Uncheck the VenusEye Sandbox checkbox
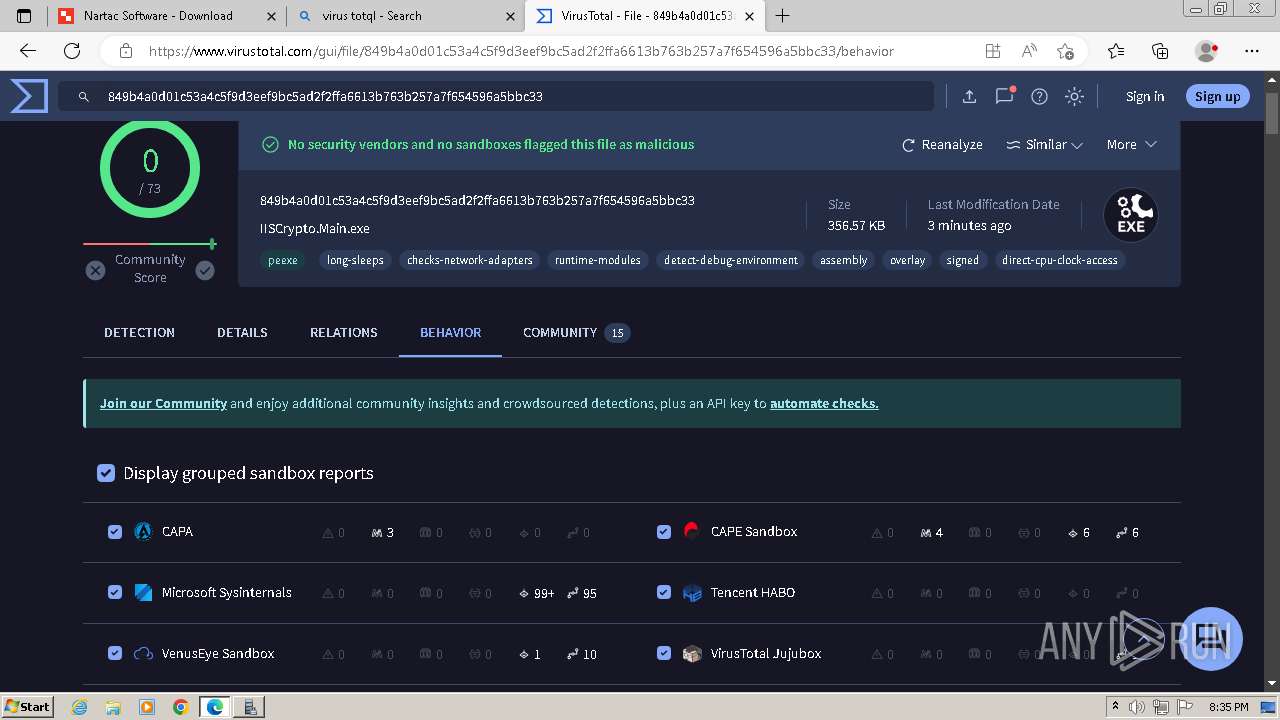 point(115,653)
